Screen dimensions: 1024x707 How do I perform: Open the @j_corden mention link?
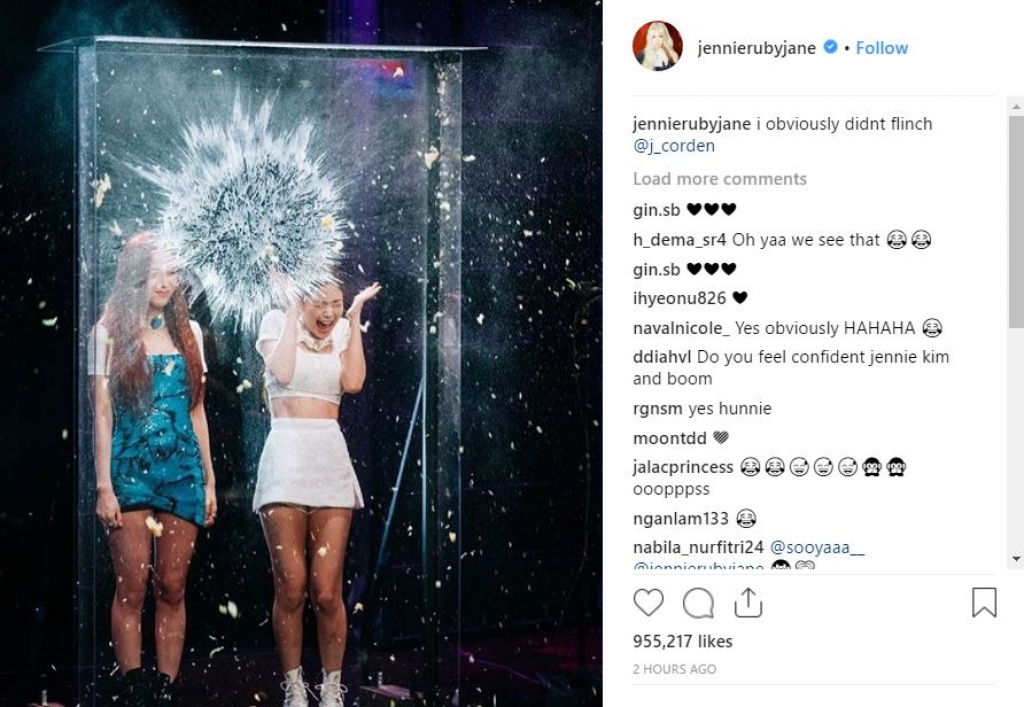click(674, 146)
